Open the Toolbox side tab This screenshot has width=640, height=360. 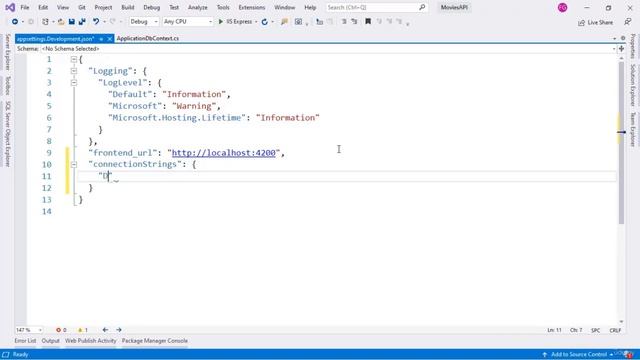[x=7, y=86]
